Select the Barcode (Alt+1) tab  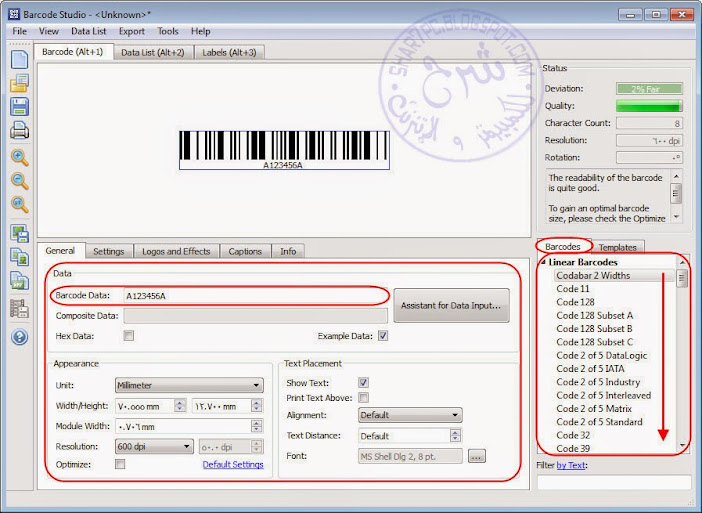(x=73, y=52)
